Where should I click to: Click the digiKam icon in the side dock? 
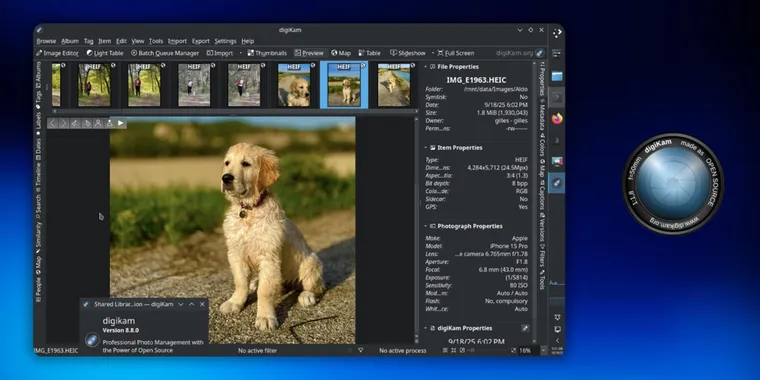(557, 183)
